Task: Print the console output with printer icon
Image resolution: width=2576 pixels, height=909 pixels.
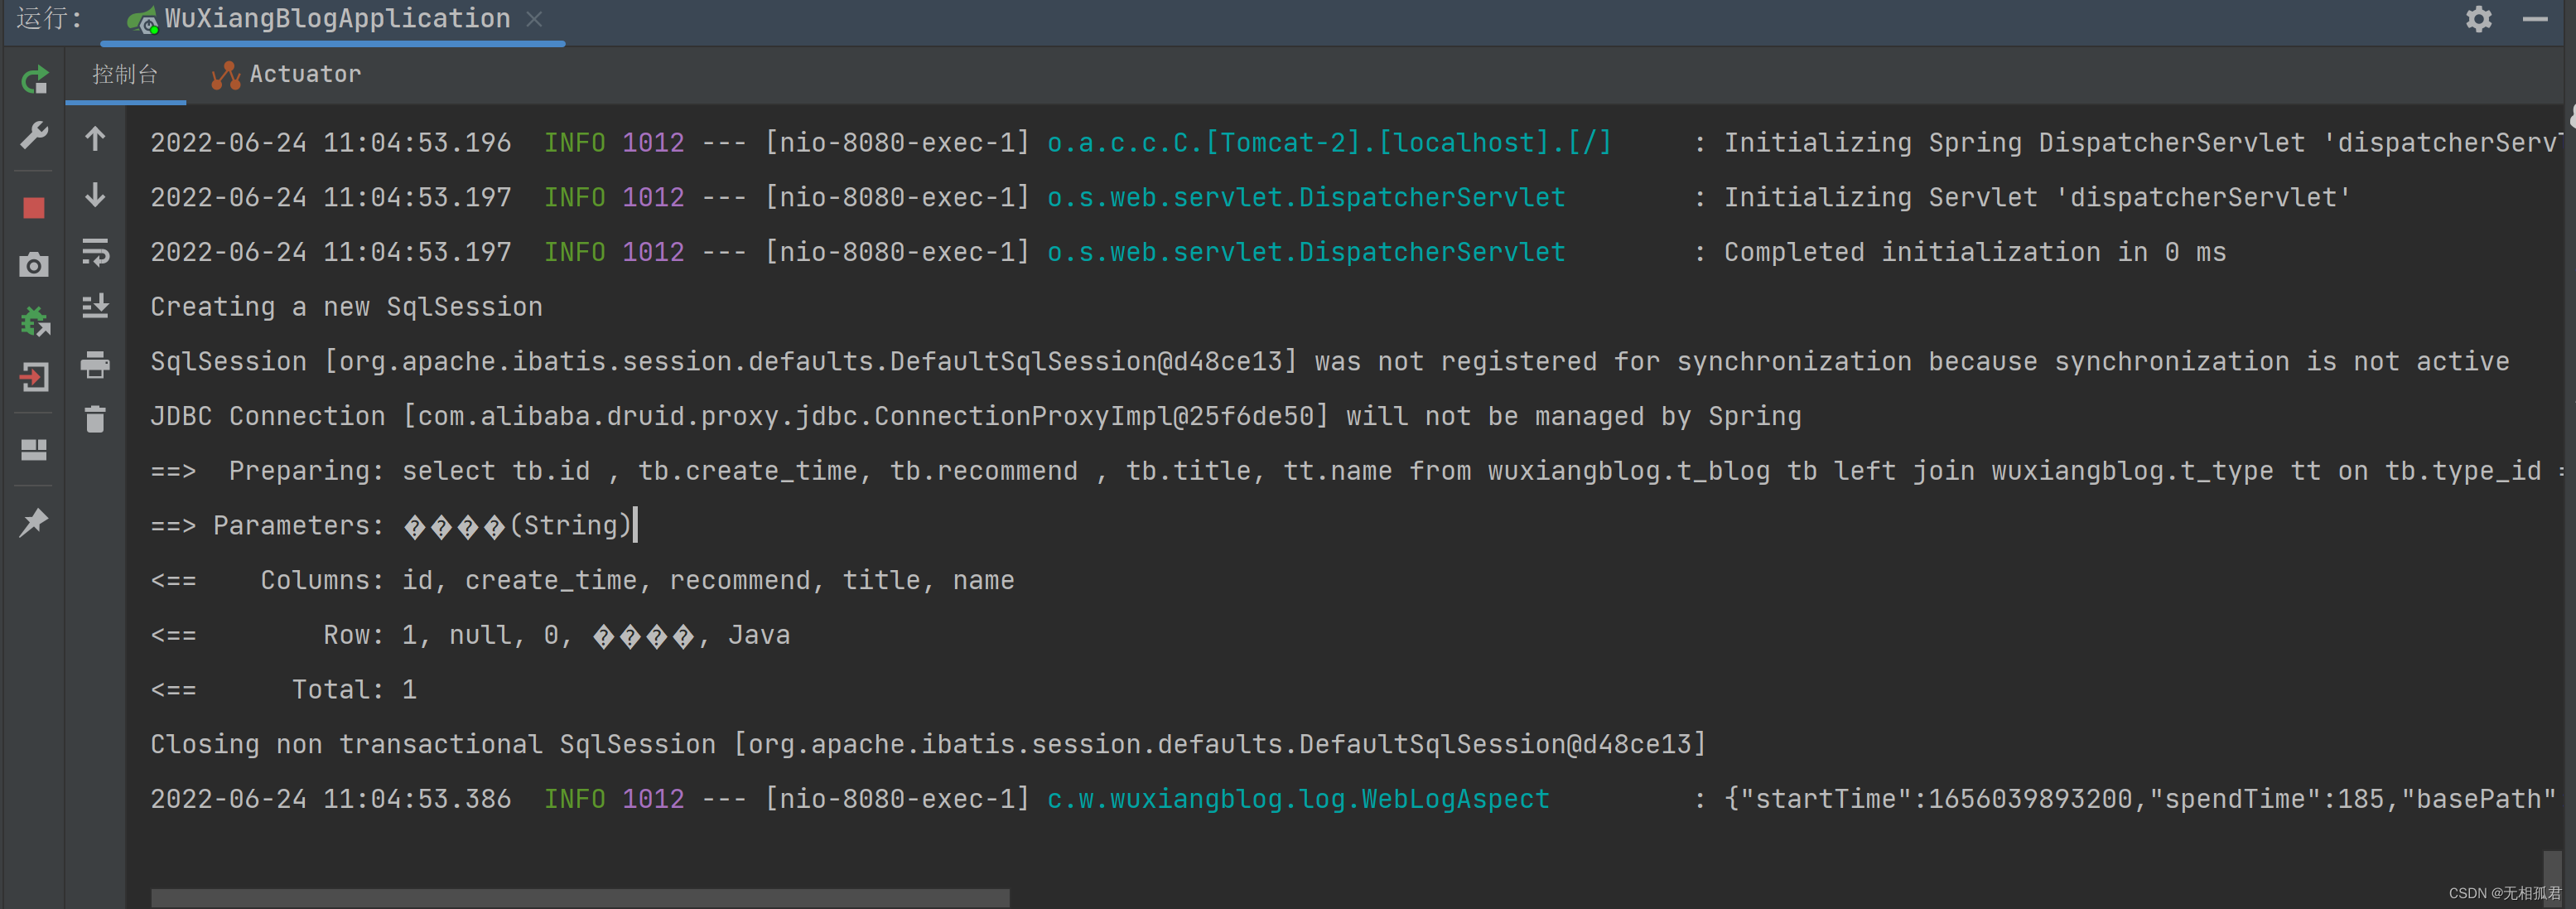Action: point(95,364)
